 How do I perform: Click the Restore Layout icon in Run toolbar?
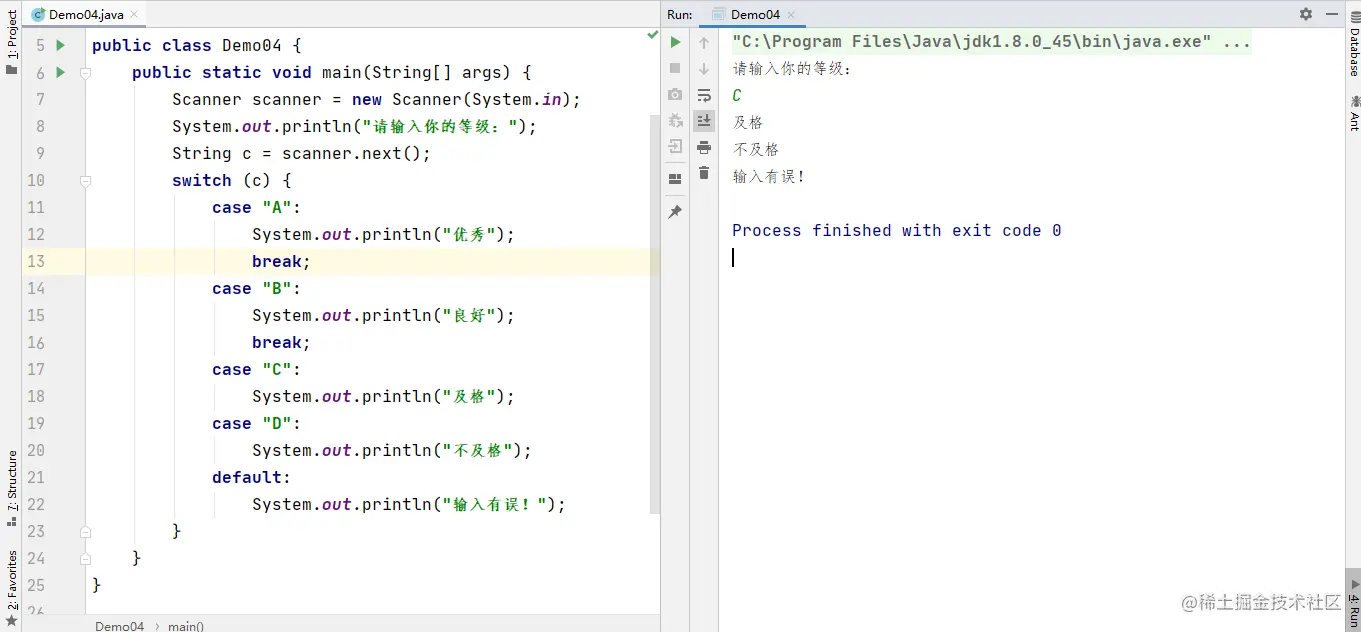pyautogui.click(x=675, y=179)
